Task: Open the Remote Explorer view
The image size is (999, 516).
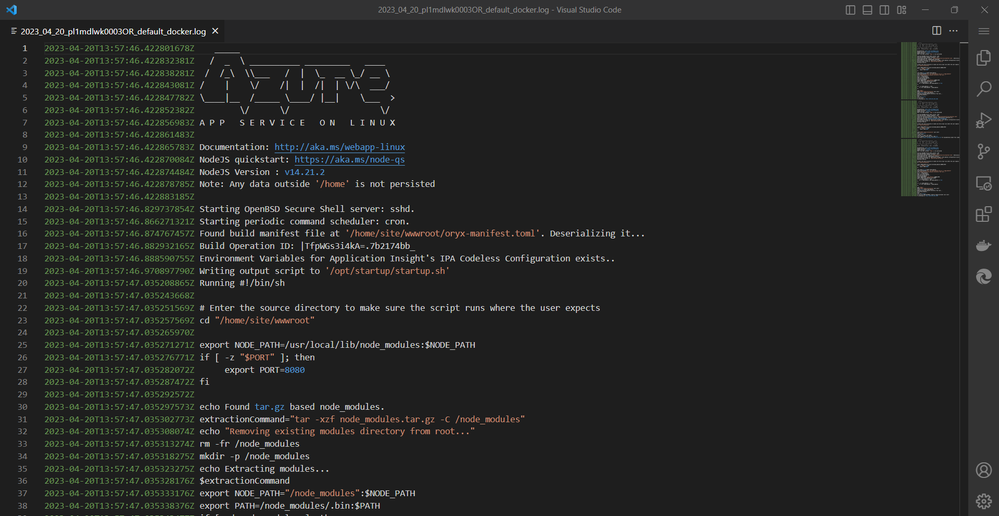Action: [984, 183]
